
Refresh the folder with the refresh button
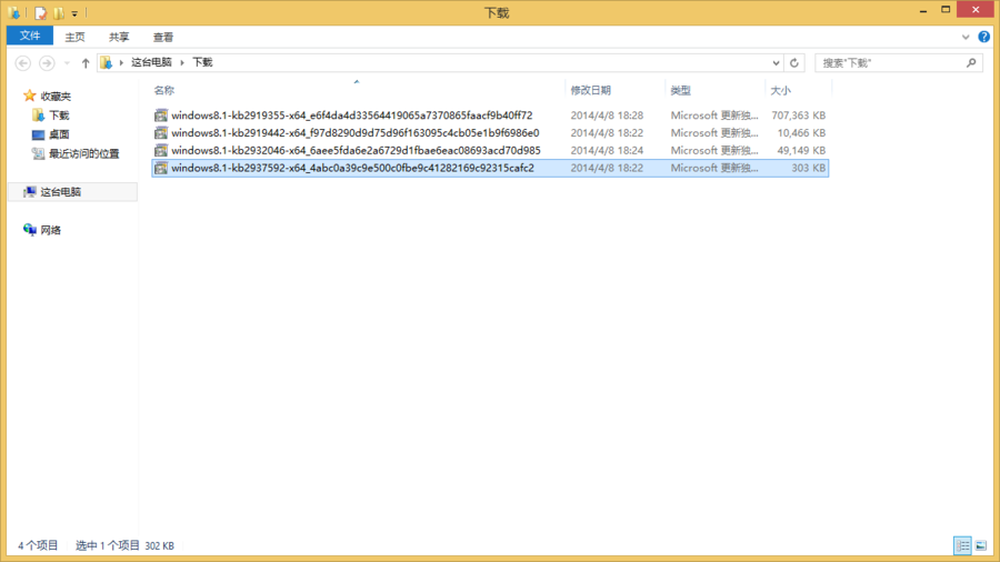pyautogui.click(x=794, y=63)
